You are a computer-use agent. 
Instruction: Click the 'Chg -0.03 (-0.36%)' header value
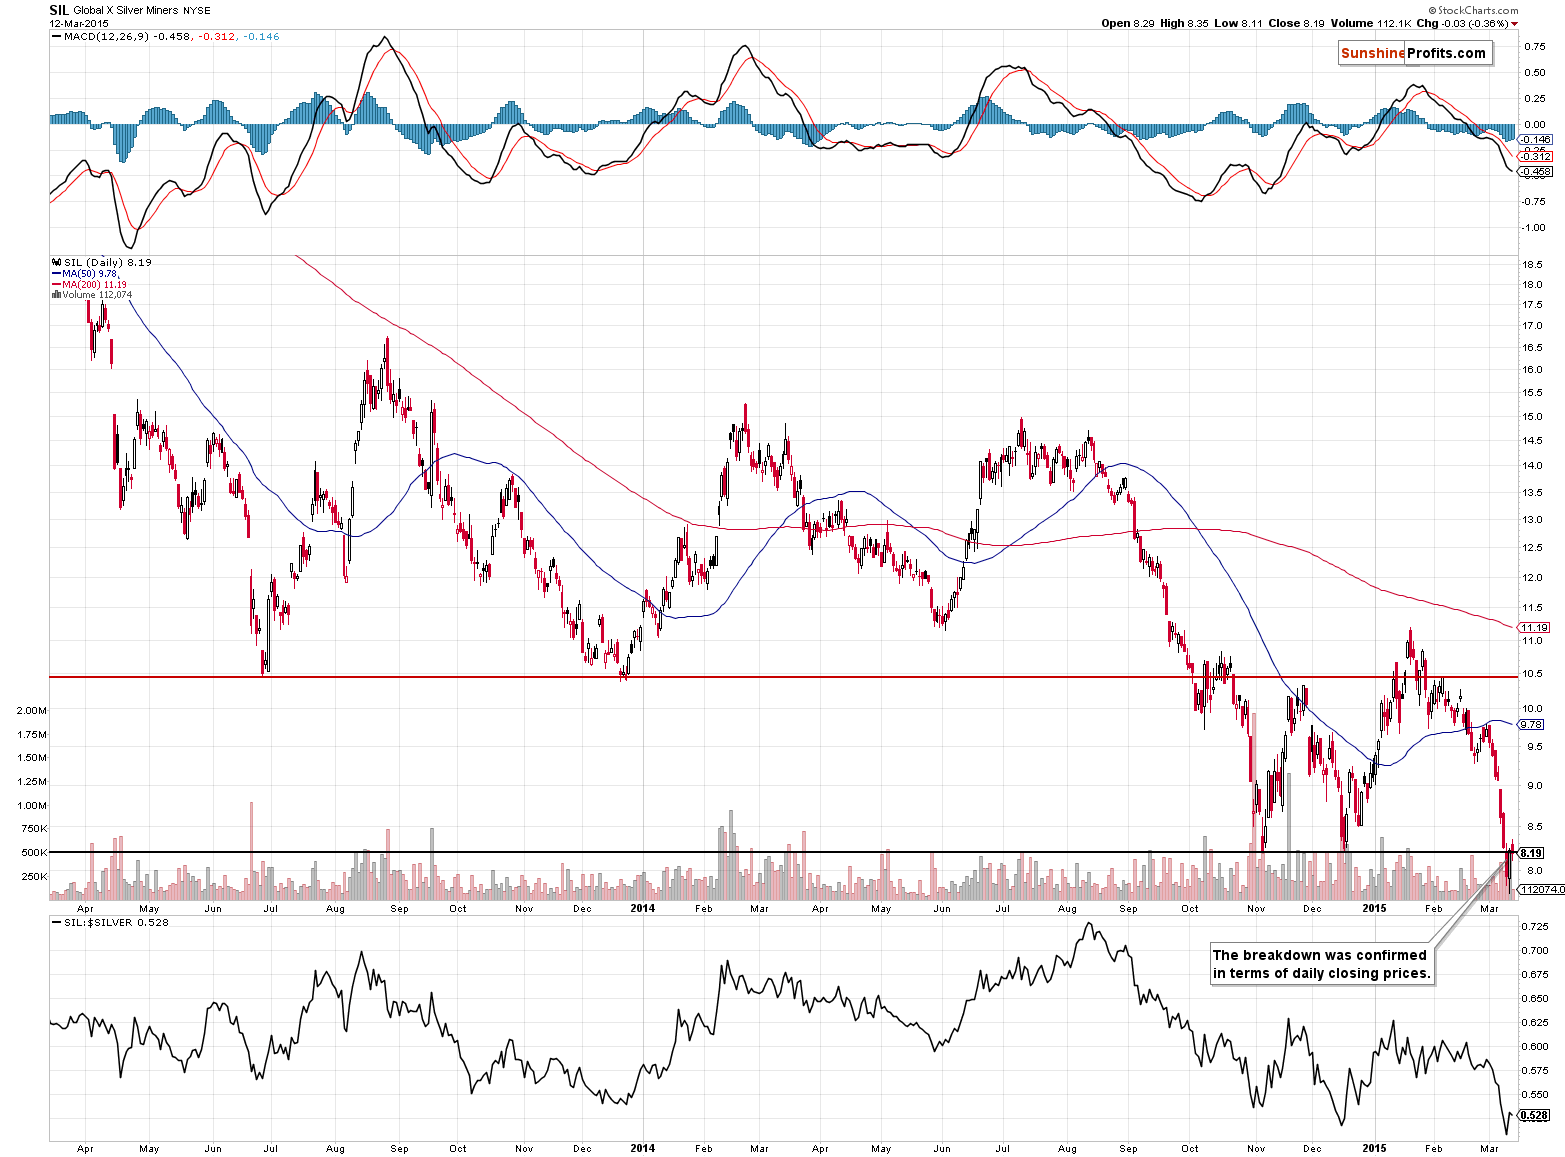(1462, 23)
